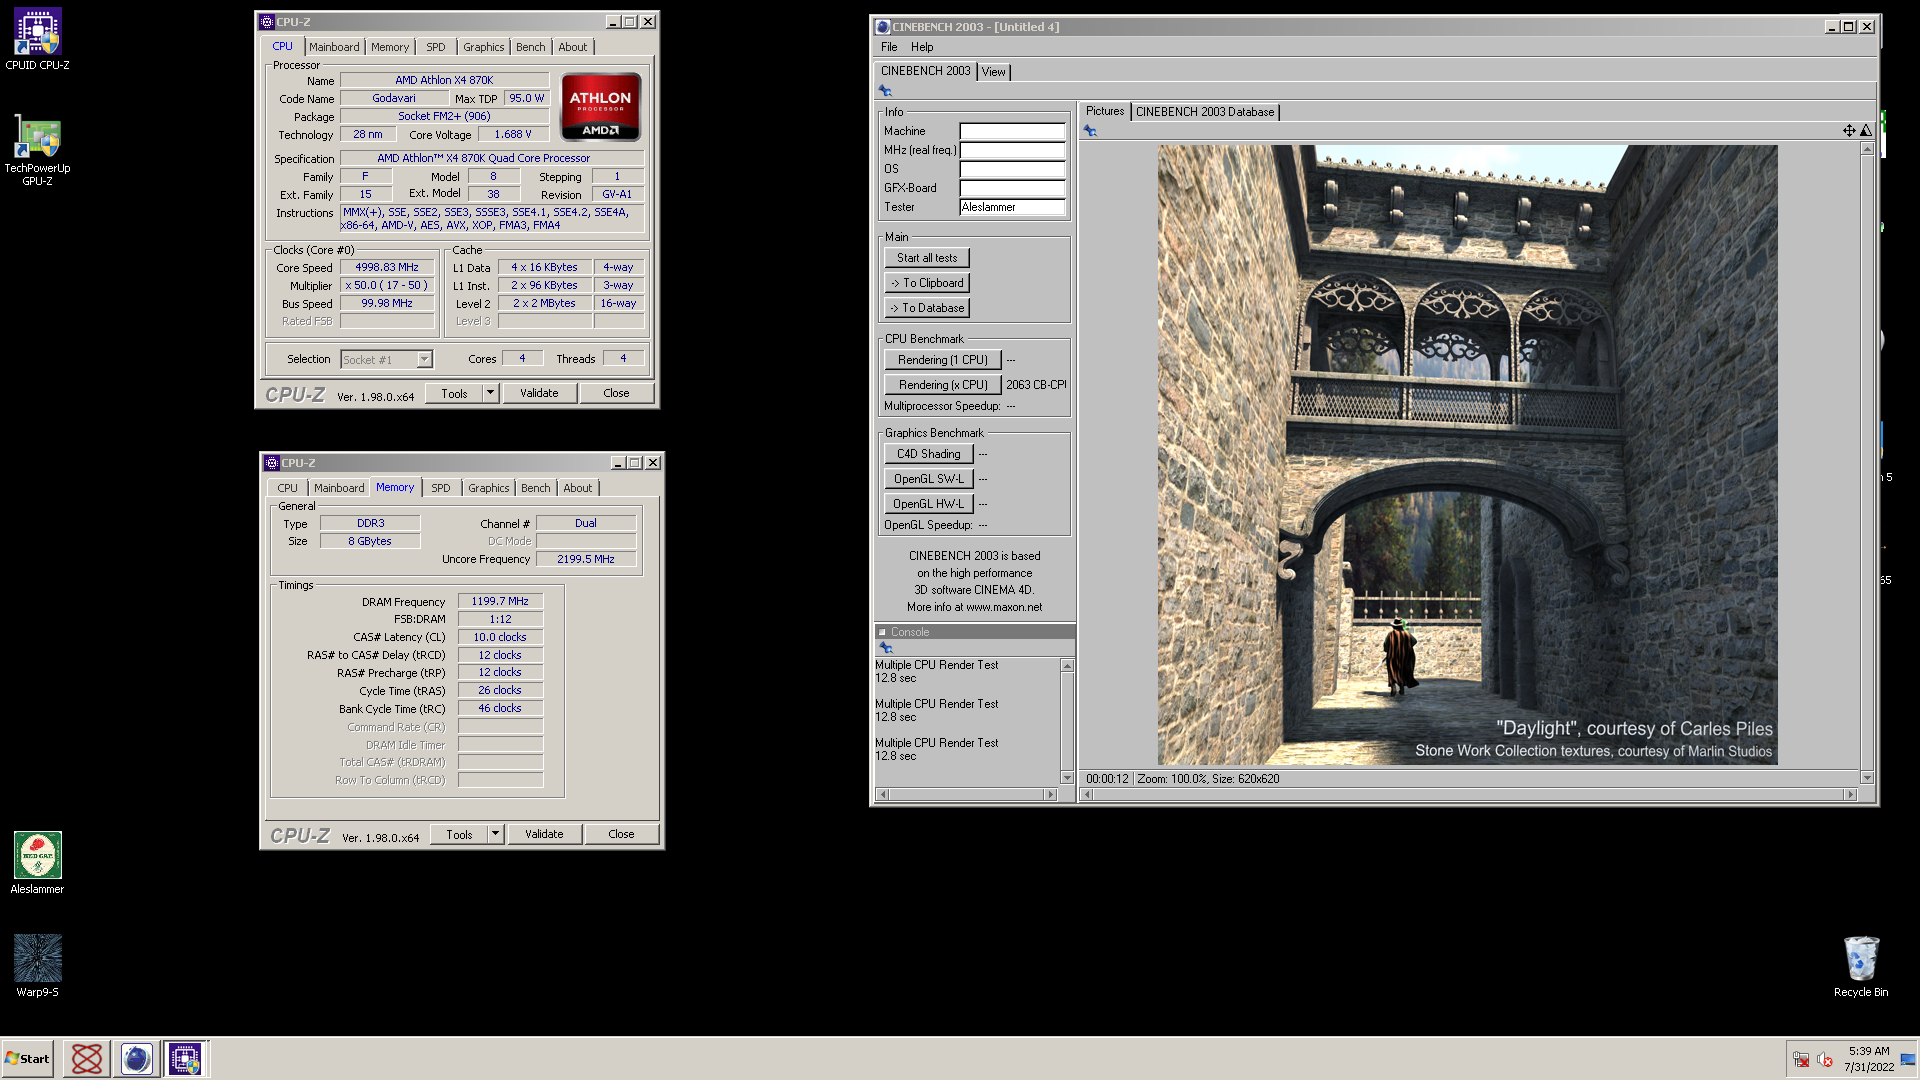Click the CINEBENCH sphere taskbar icon
1920x1080 pixels.
(x=137, y=1058)
